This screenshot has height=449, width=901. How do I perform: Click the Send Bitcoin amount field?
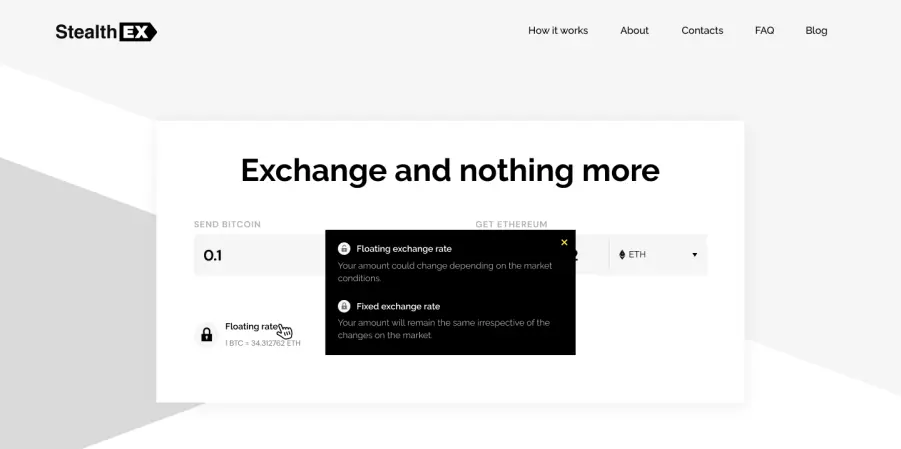260,255
